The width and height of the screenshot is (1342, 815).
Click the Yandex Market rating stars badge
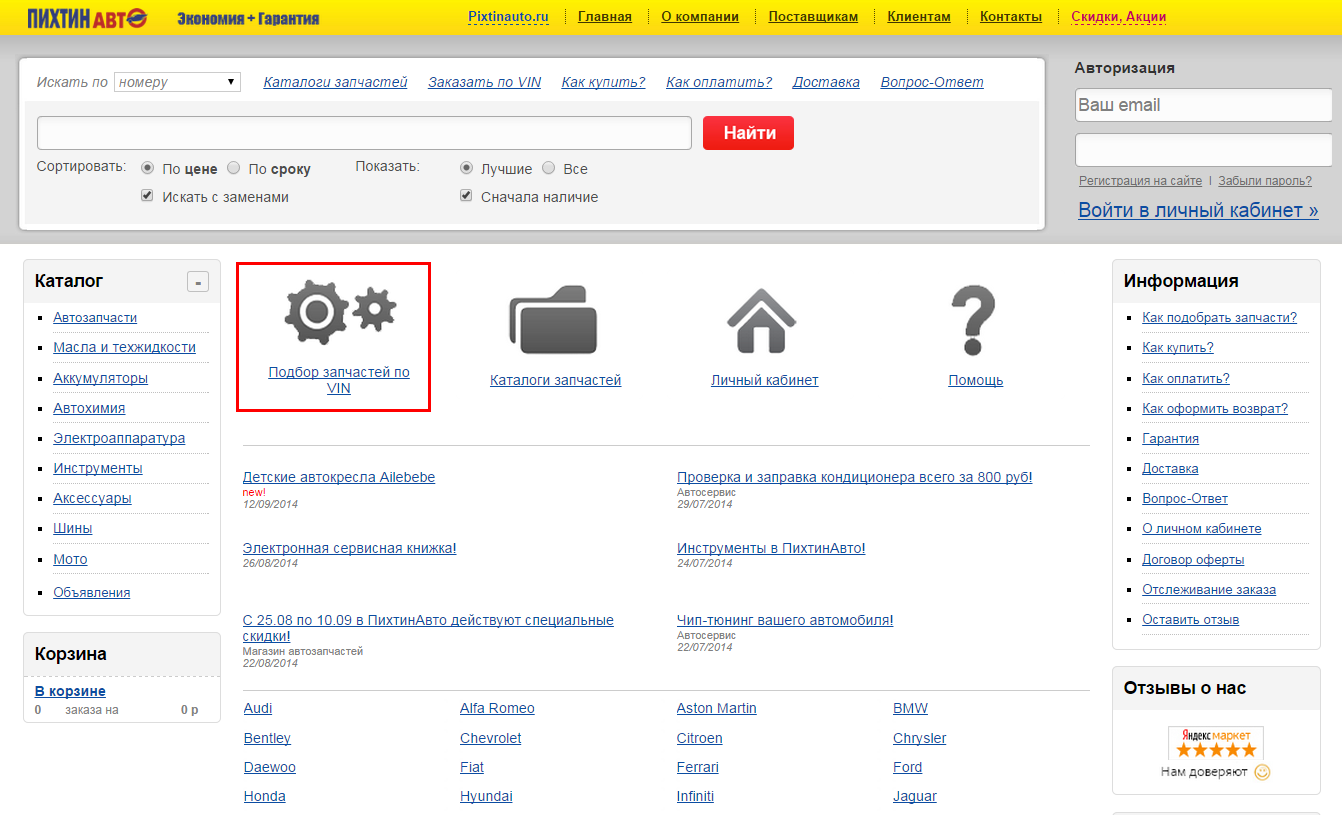click(1215, 744)
